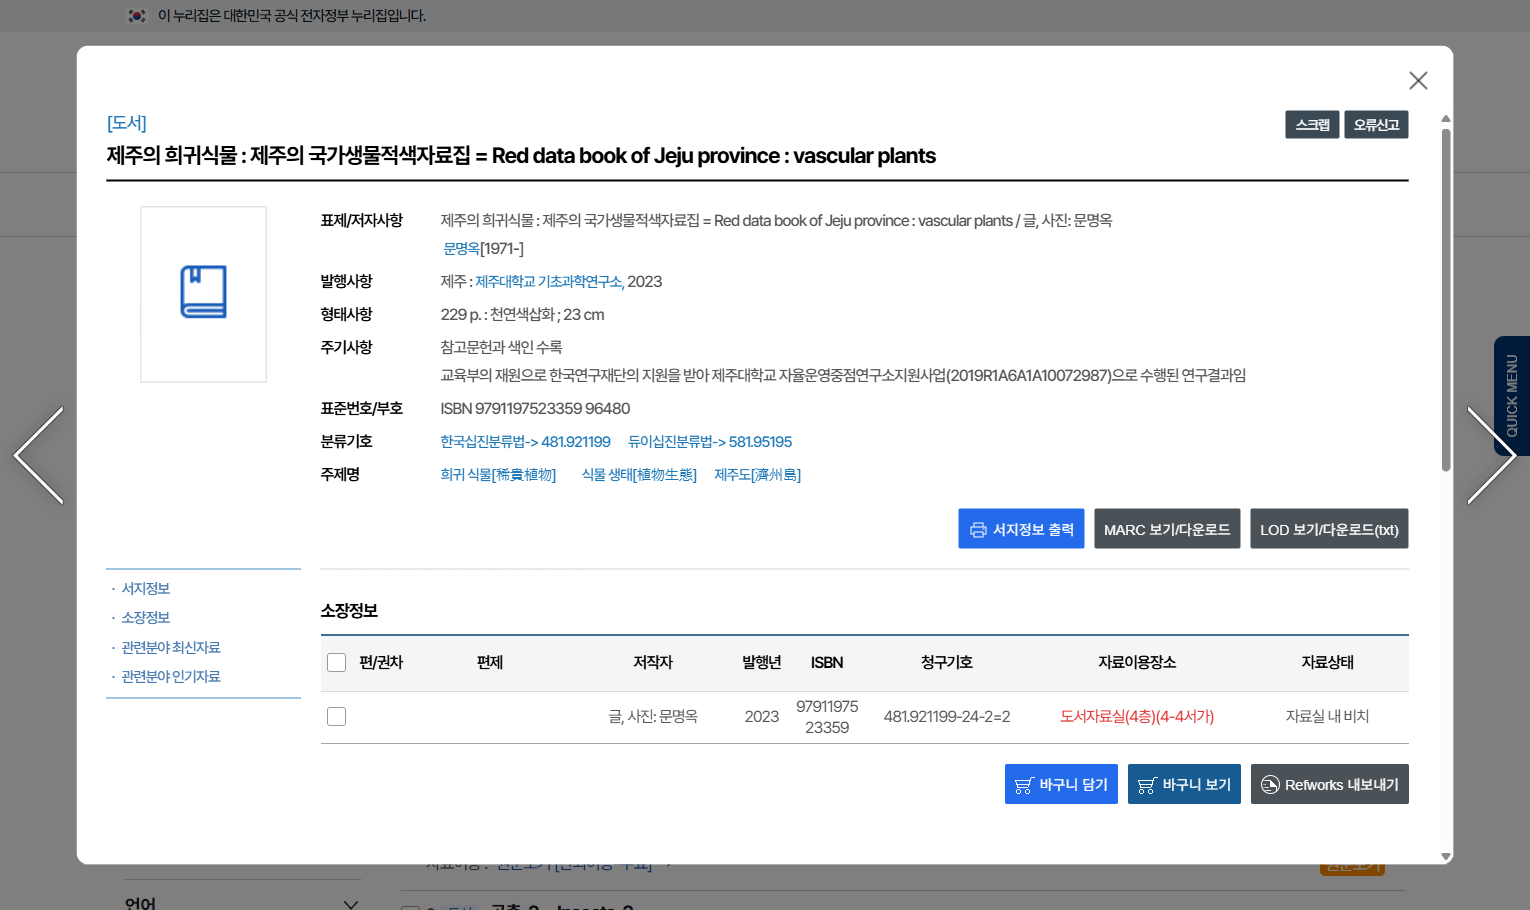This screenshot has width=1530, height=910.
Task: Close the book detail popup
Action: coord(1417,81)
